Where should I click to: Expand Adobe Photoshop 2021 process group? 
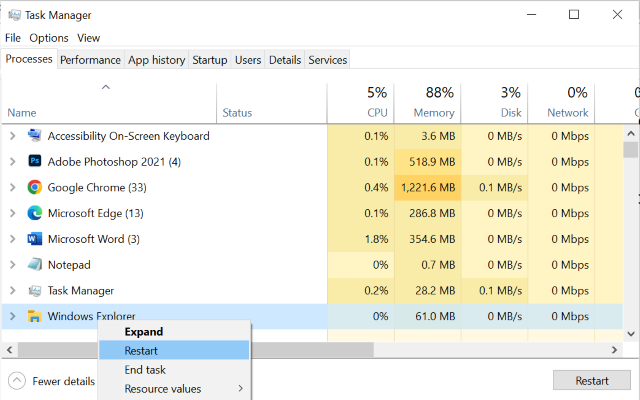coord(13,161)
